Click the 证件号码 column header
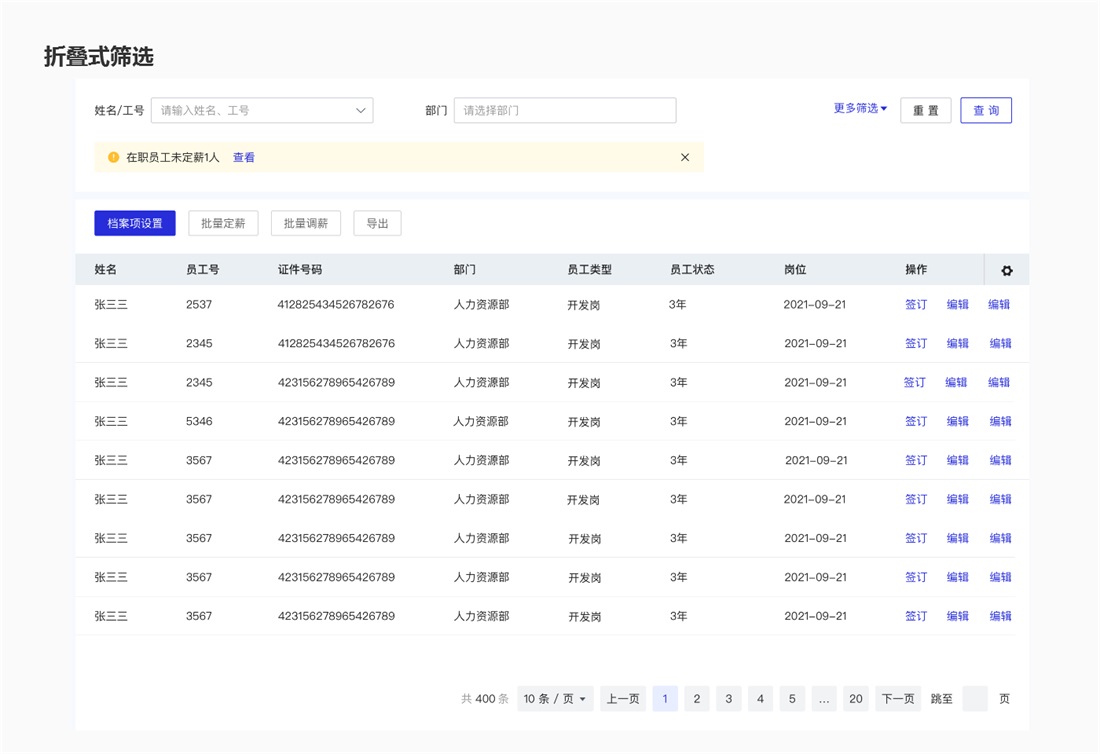Image resolution: width=1100 pixels, height=754 pixels. pos(300,269)
